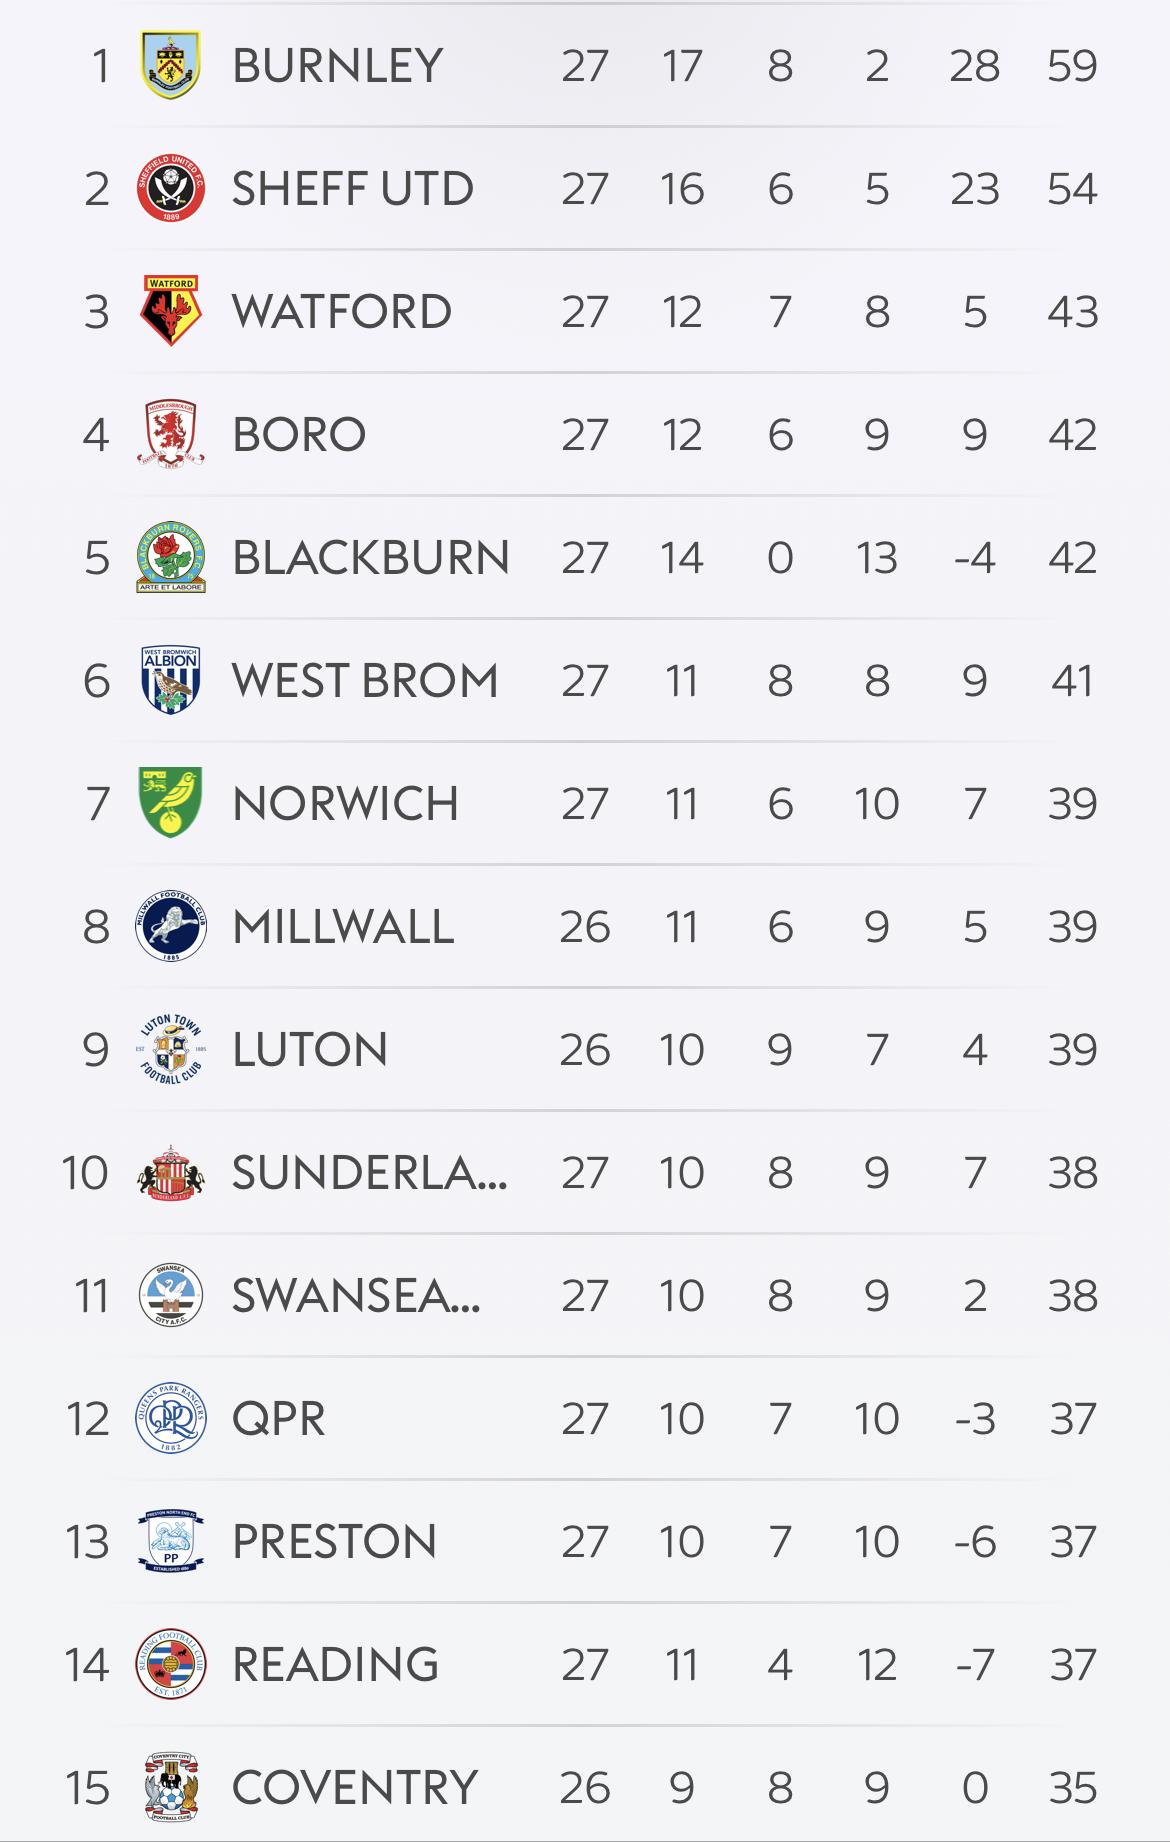1170x1842 pixels.
Task: Tap the Blackburn Rovers crest
Action: coord(171,557)
